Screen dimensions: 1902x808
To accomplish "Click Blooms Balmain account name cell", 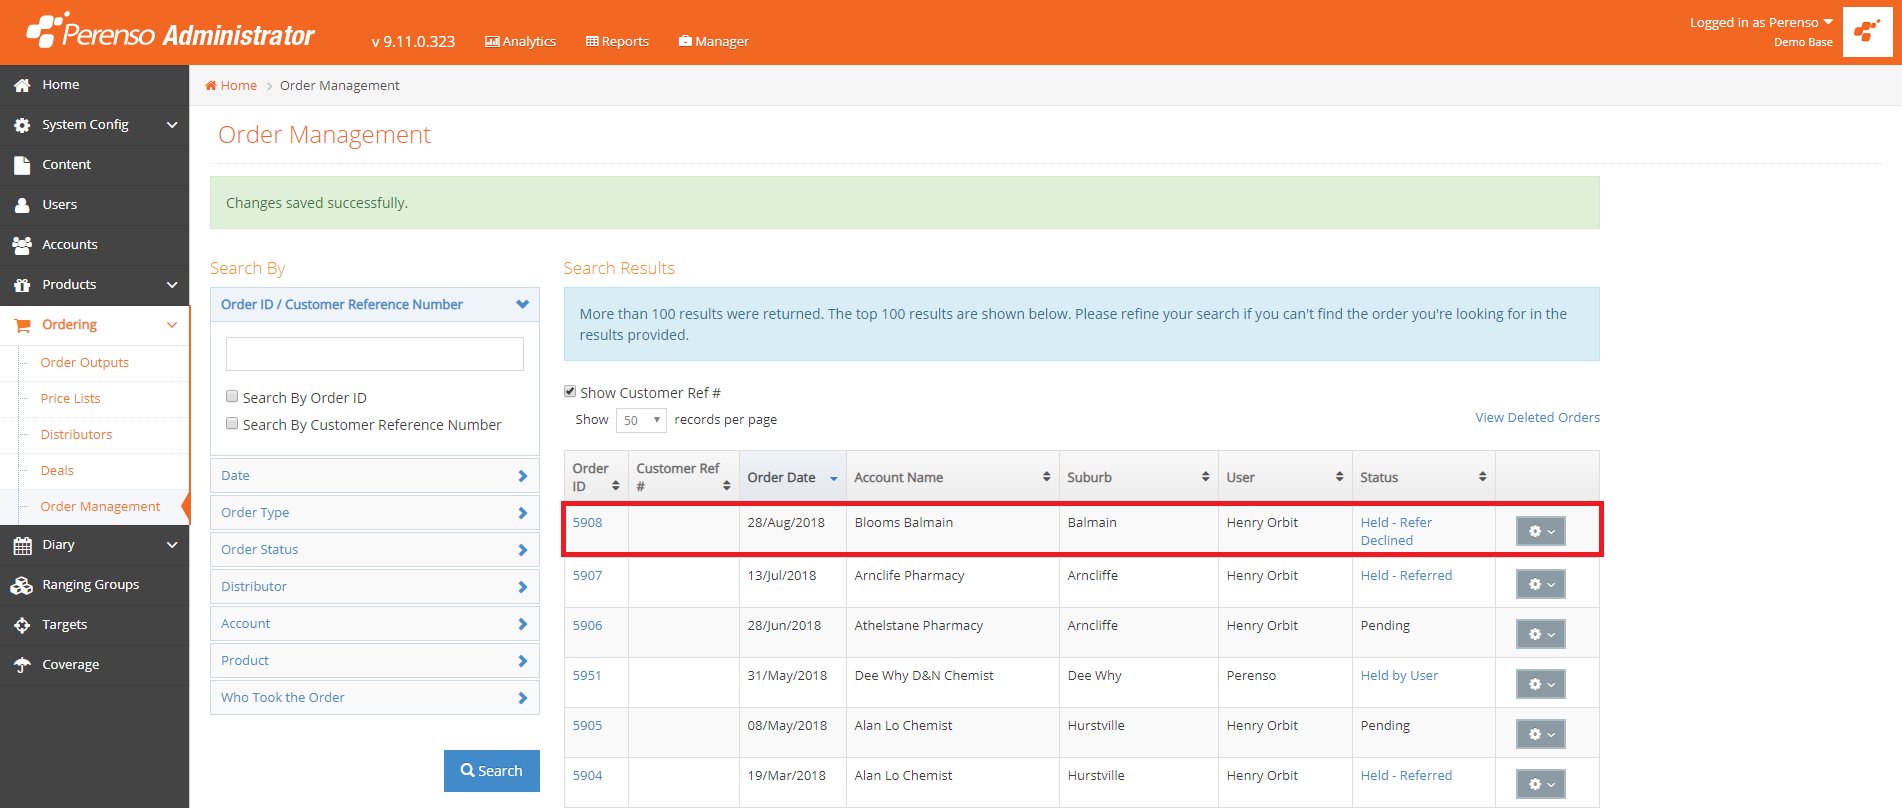I will click(903, 523).
